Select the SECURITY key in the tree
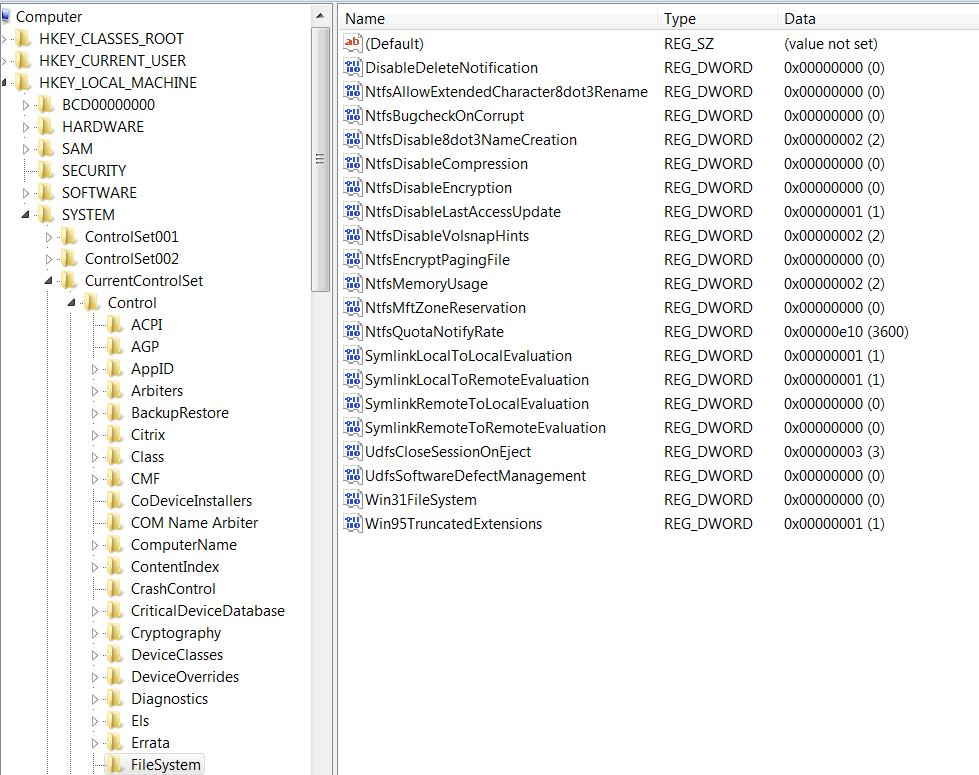The width and height of the screenshot is (979, 775). [x=93, y=171]
